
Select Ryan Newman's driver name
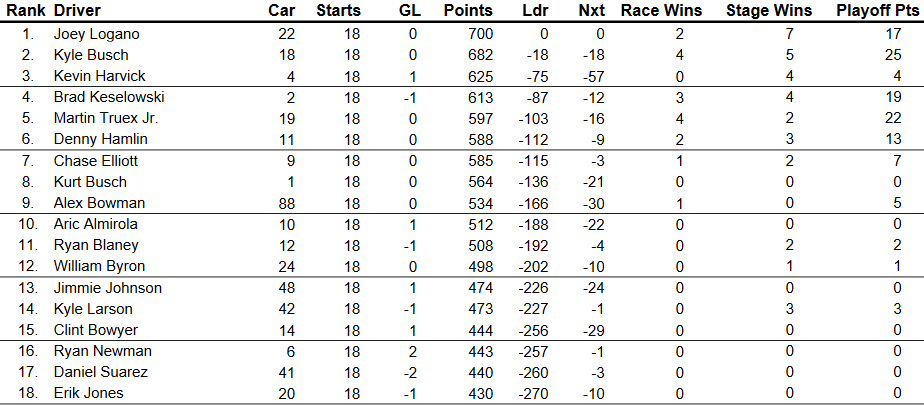(x=96, y=351)
